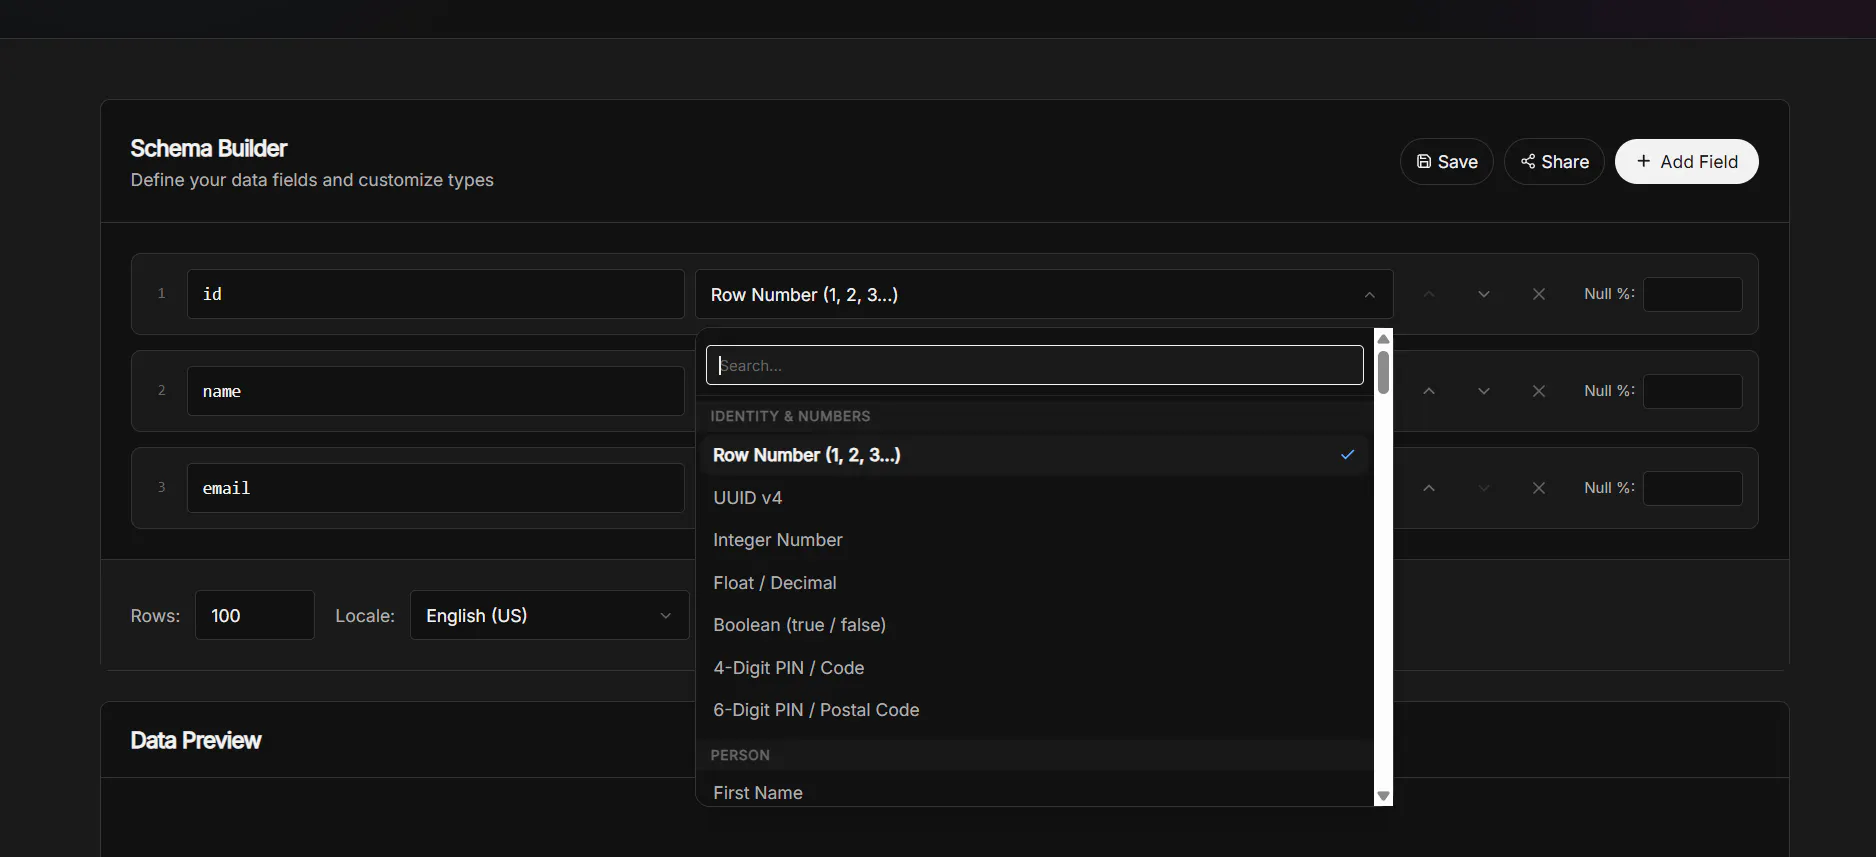
Task: Select Float / Decimal option
Action: click(x=1034, y=583)
